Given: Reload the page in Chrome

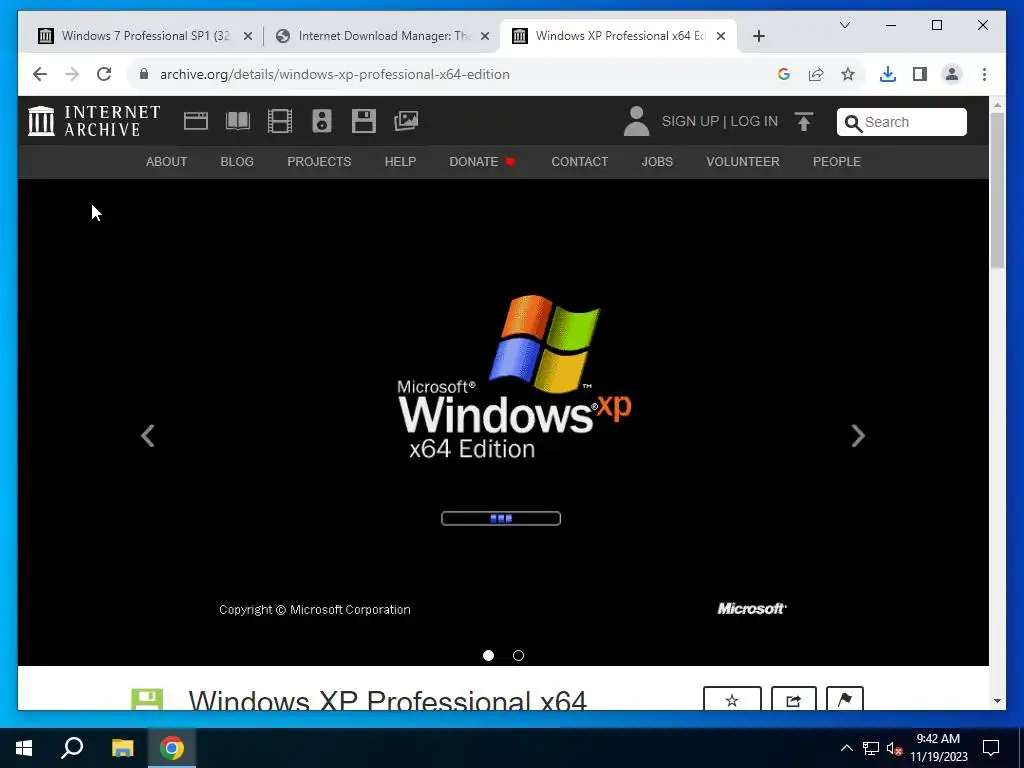Looking at the screenshot, I should (104, 74).
